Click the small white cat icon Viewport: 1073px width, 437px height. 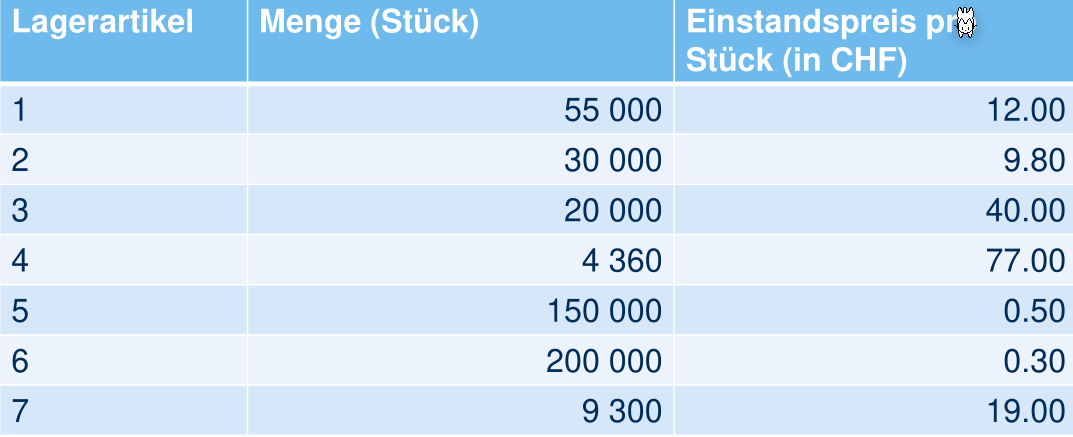(x=965, y=22)
